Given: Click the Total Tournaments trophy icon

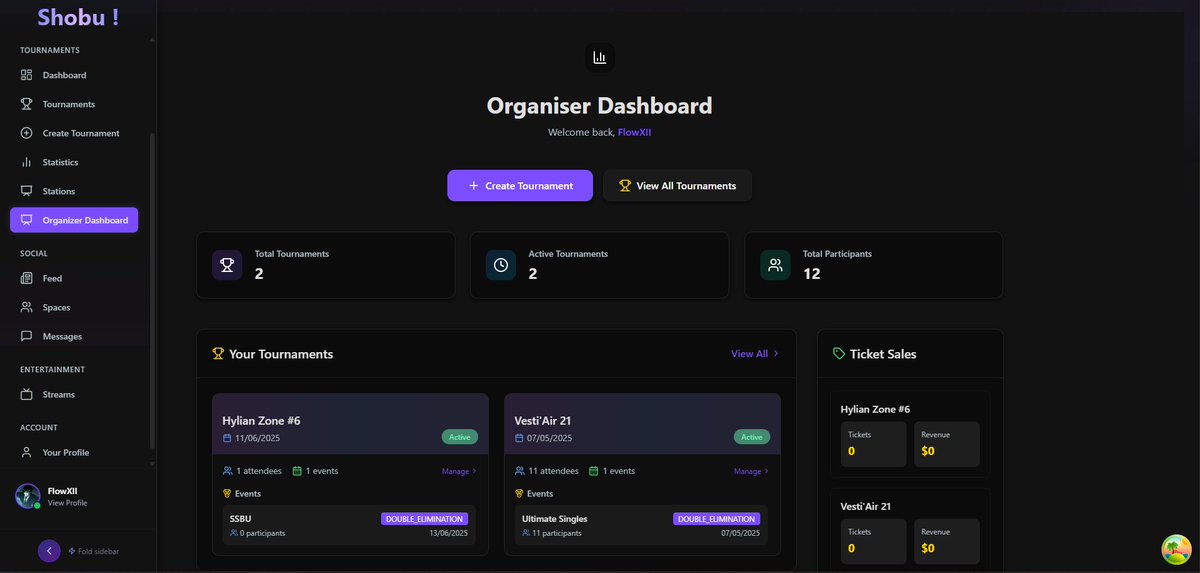Looking at the screenshot, I should [227, 265].
